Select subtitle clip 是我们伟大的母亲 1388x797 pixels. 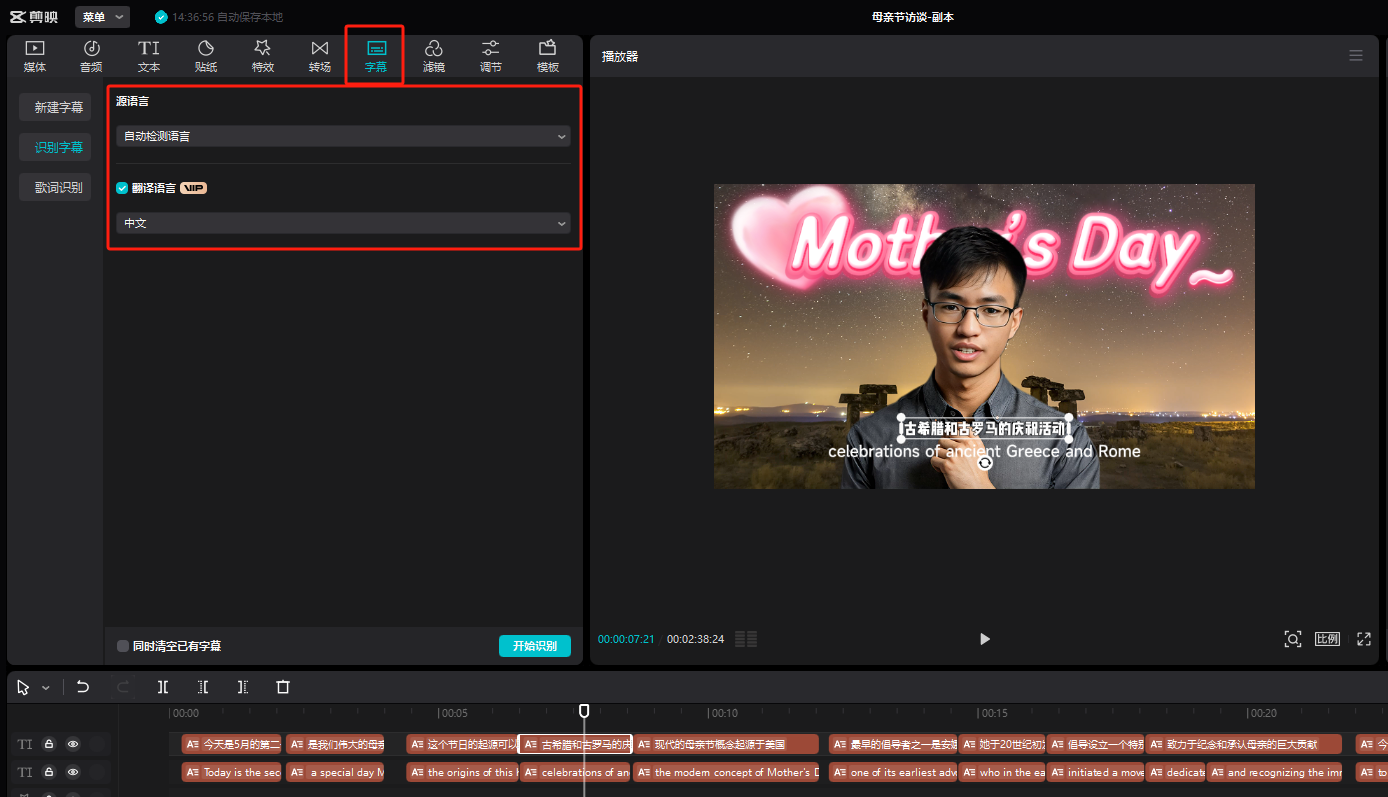pyautogui.click(x=335, y=744)
